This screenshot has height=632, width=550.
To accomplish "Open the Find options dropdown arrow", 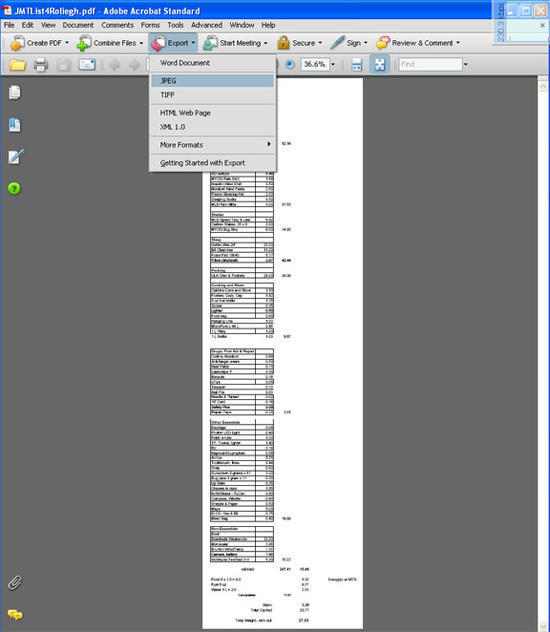I will (466, 64).
